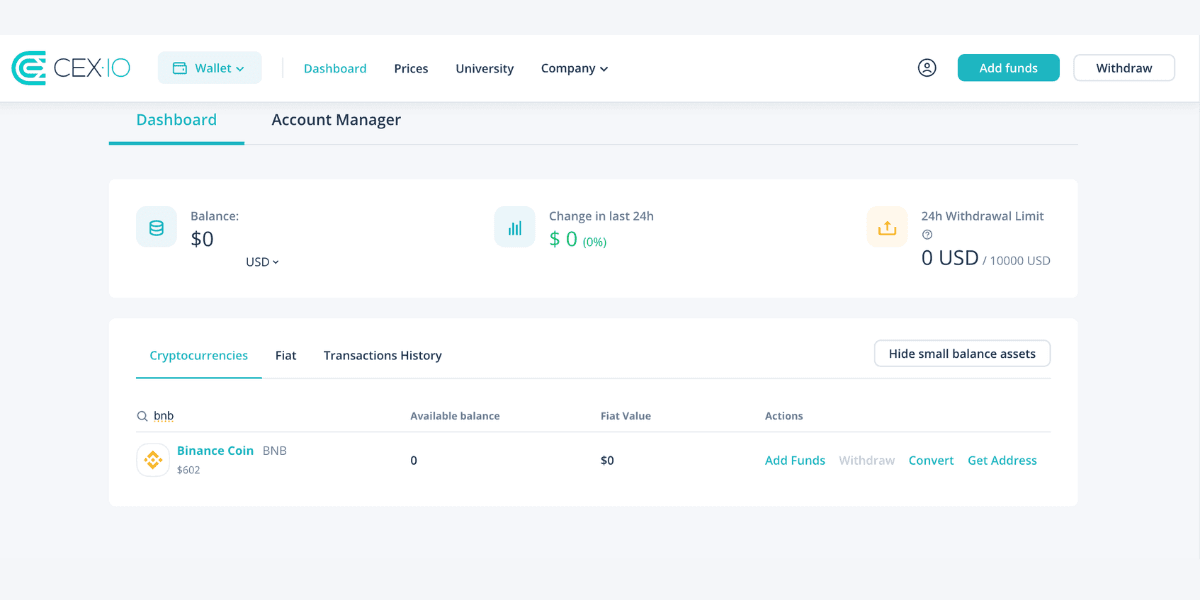1200x600 pixels.
Task: Click the withdrawal limit help question icon
Action: pos(927,235)
